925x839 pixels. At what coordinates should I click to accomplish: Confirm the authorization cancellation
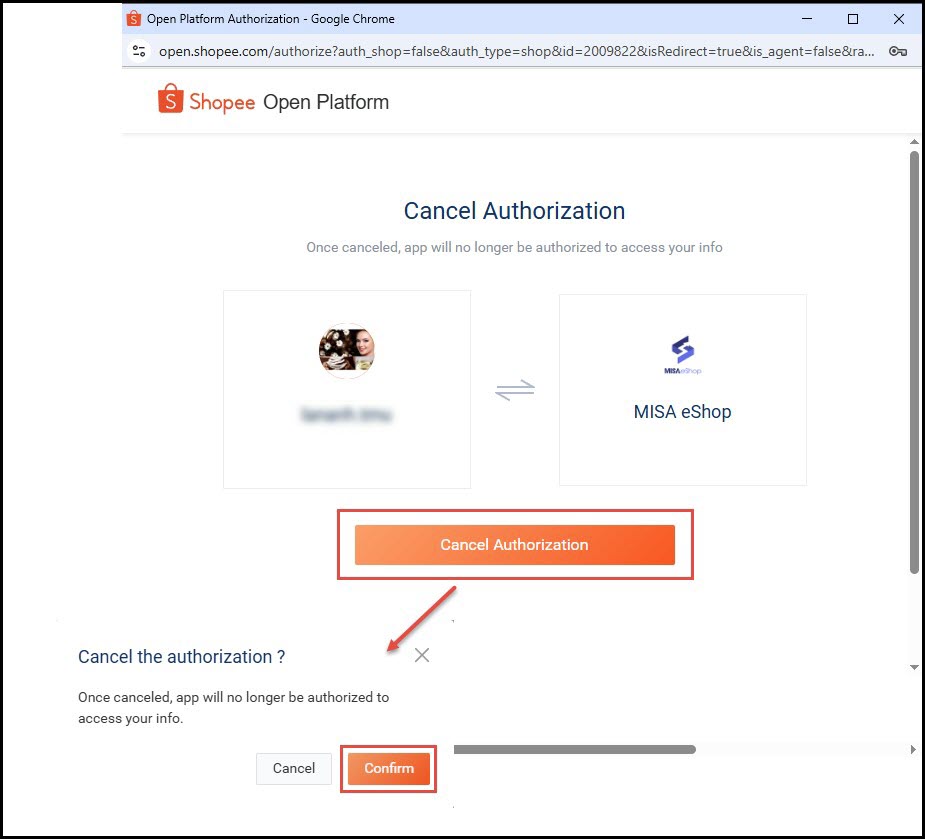389,768
